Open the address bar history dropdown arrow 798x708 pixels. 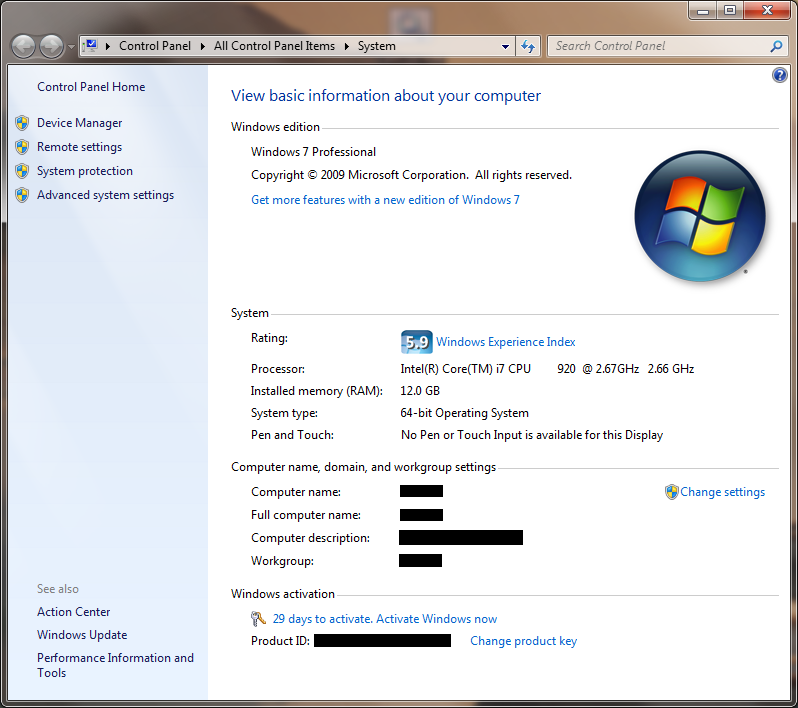point(505,46)
